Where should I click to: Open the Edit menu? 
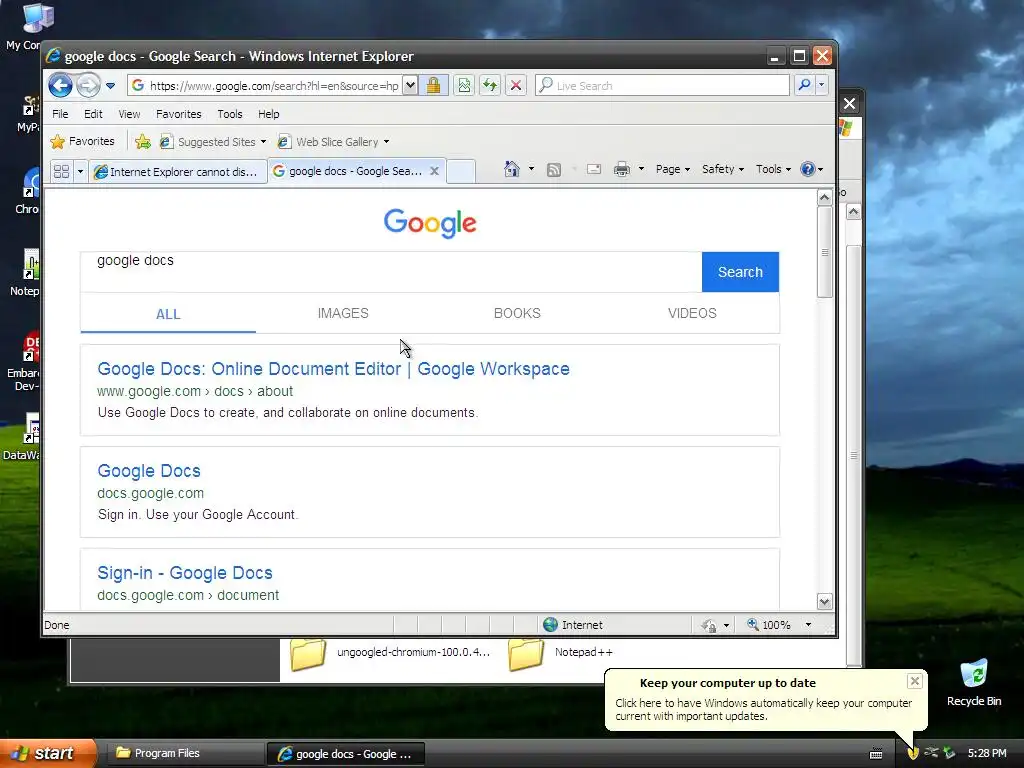(x=93, y=114)
